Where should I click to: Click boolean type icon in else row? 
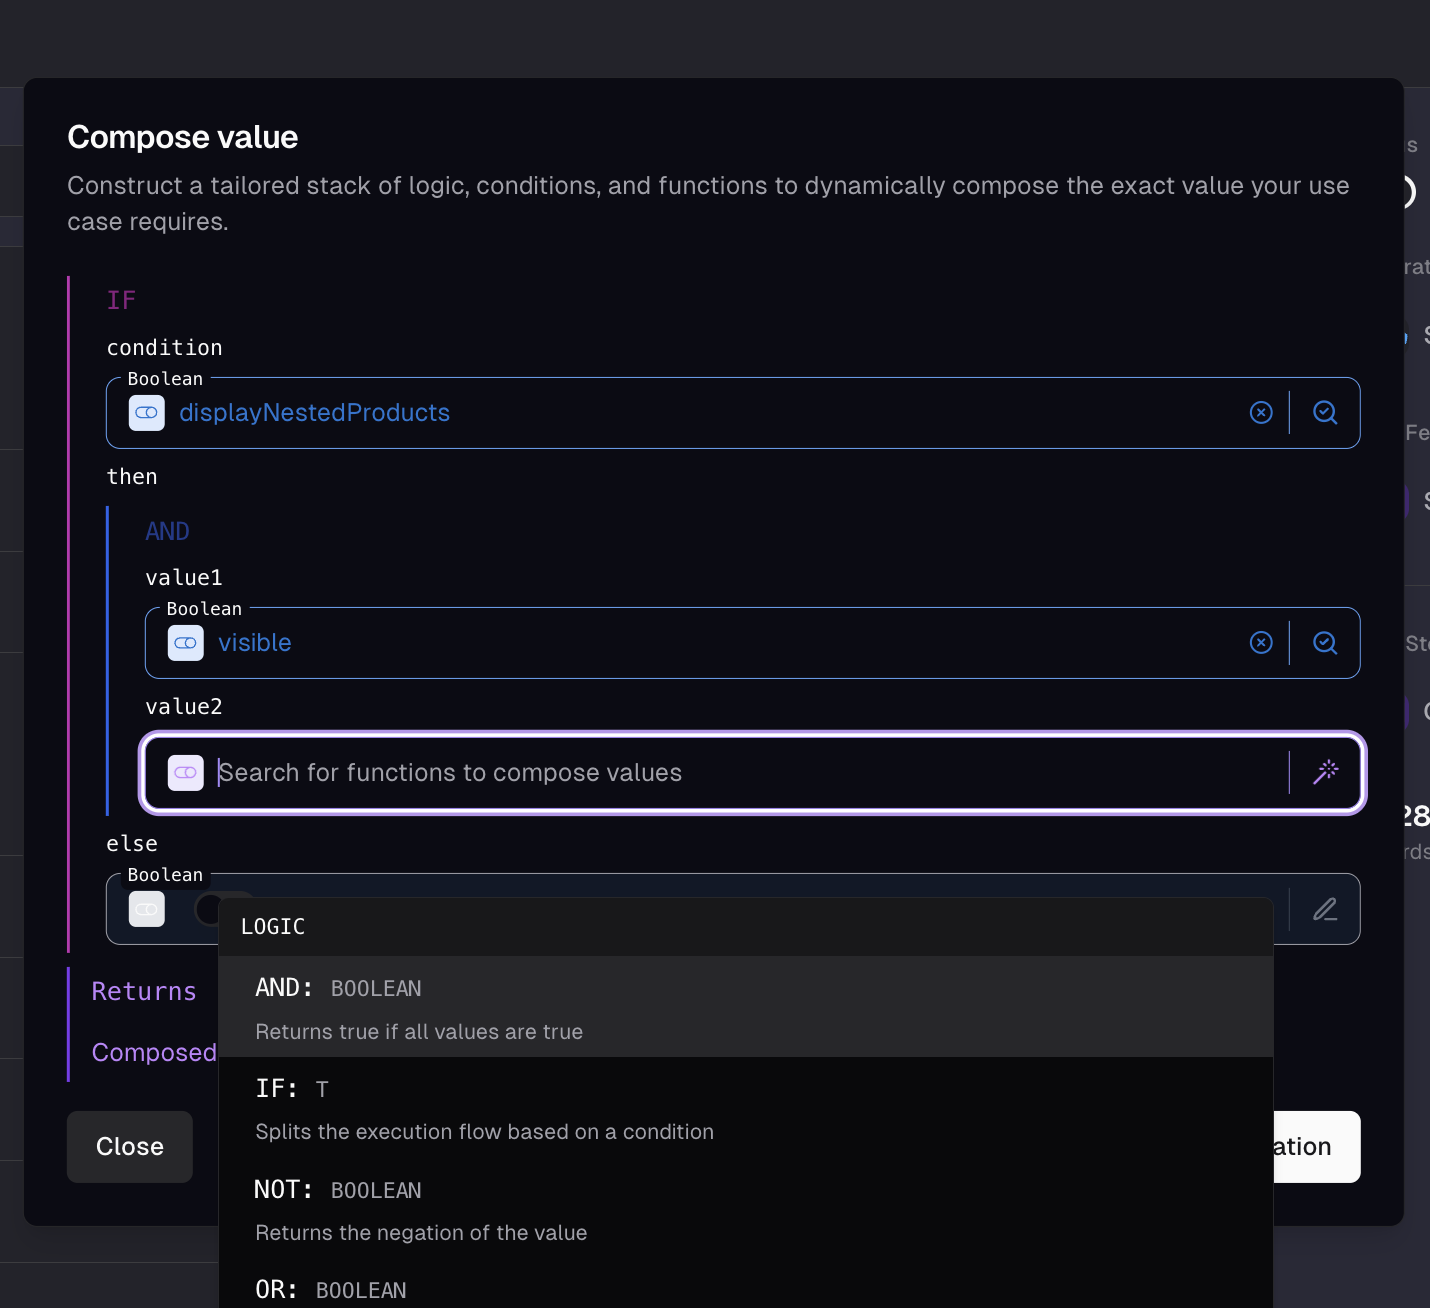click(147, 909)
